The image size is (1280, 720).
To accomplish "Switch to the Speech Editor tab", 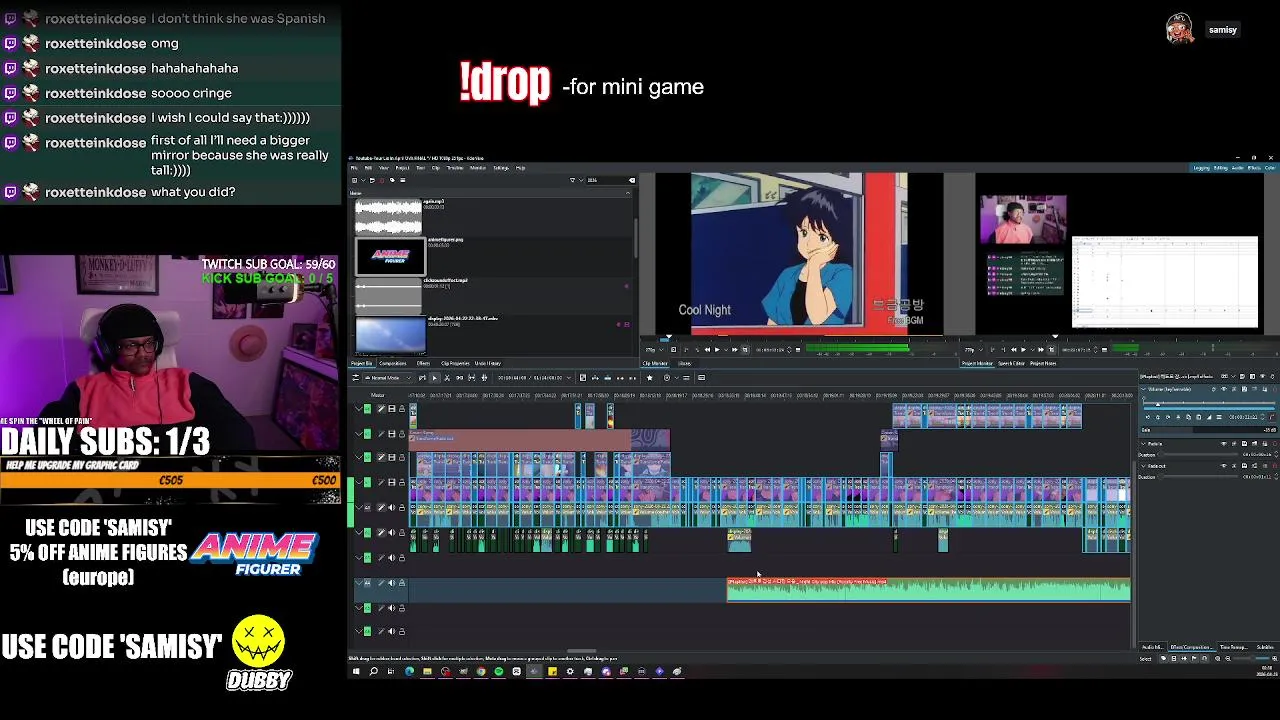I will 1011,363.
